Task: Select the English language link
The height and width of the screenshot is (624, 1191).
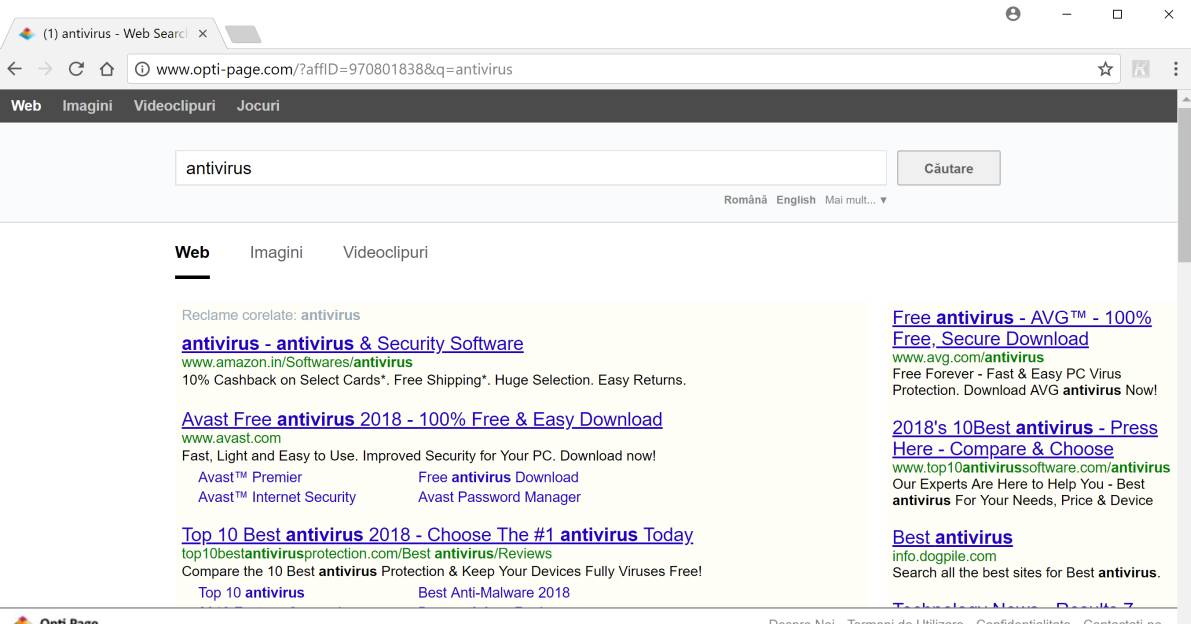Action: (x=795, y=200)
